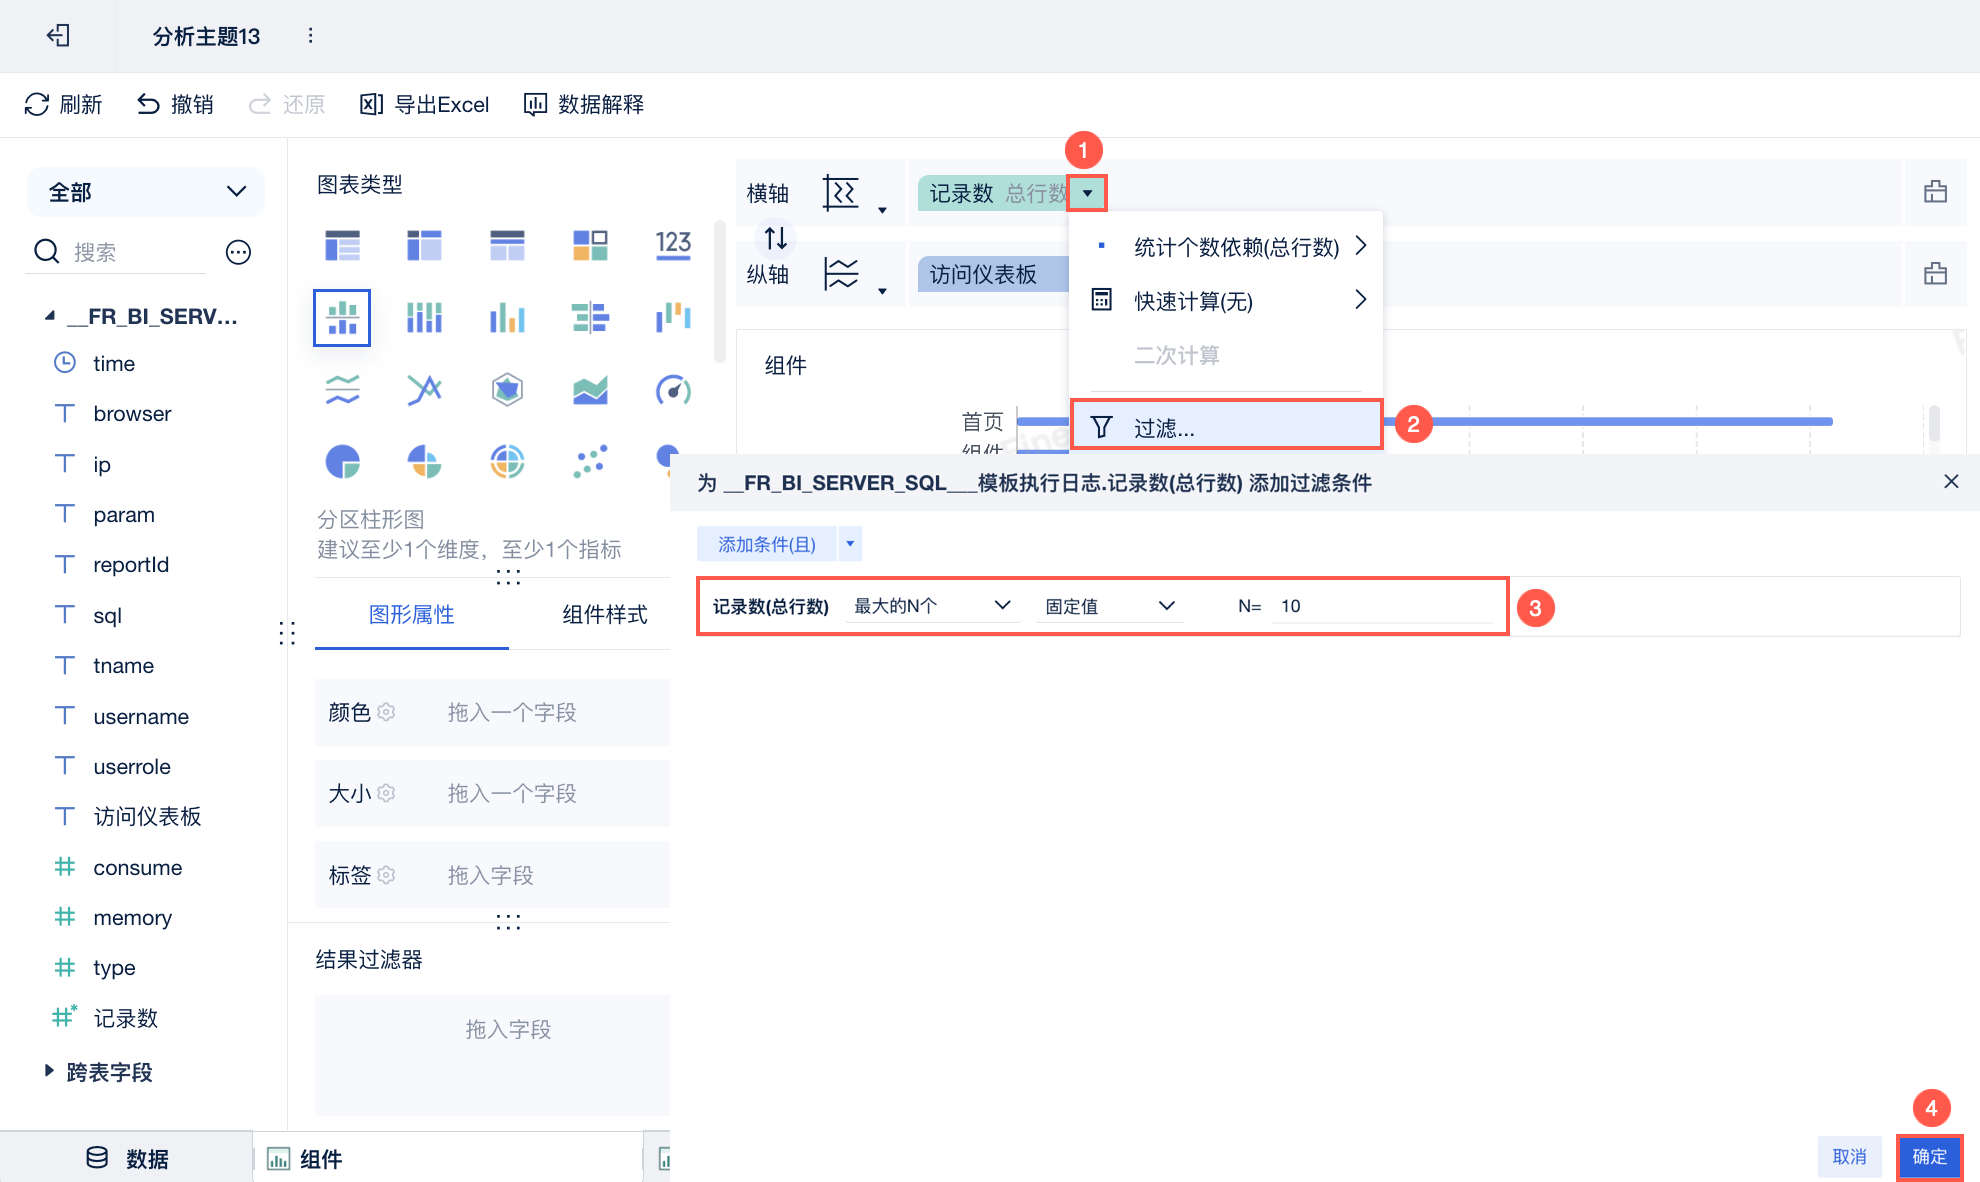Click the scatter plot chart icon

pyautogui.click(x=590, y=462)
